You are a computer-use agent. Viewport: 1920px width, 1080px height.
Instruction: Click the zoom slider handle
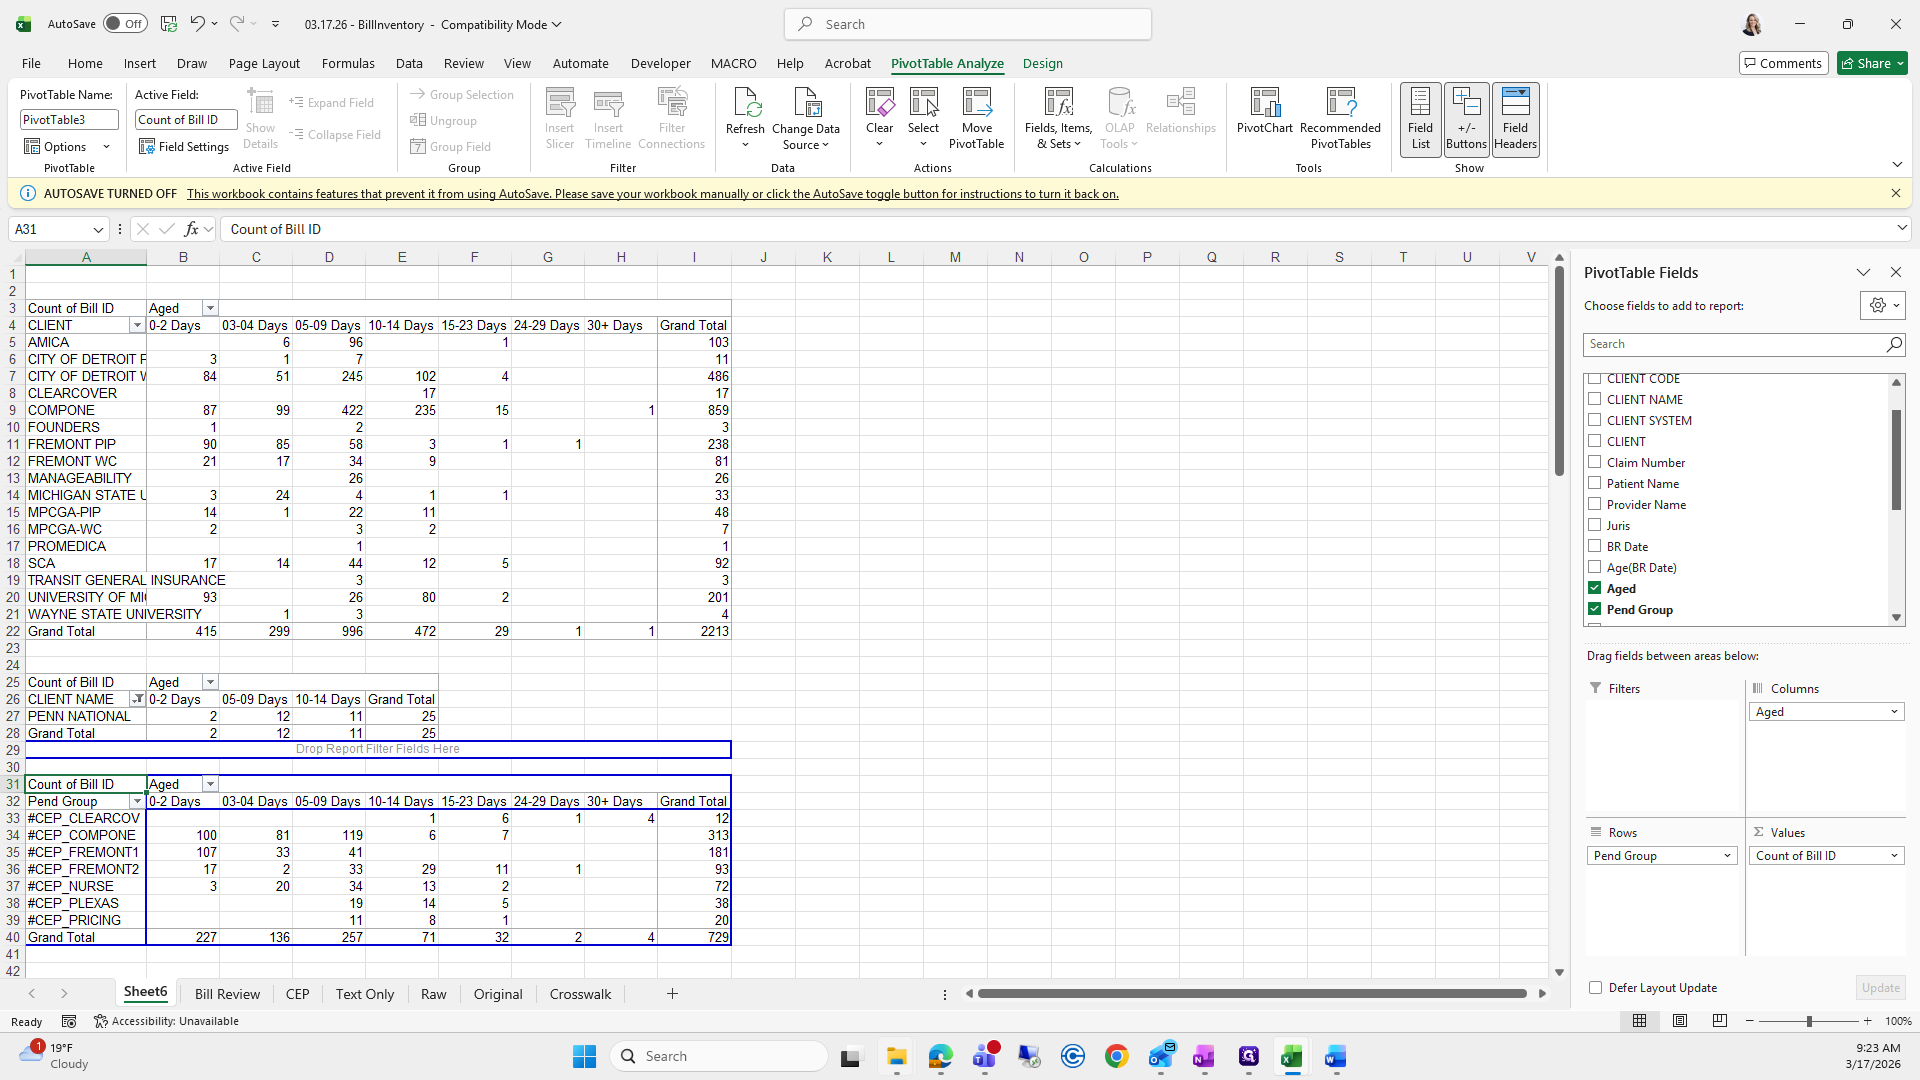click(x=1809, y=1021)
